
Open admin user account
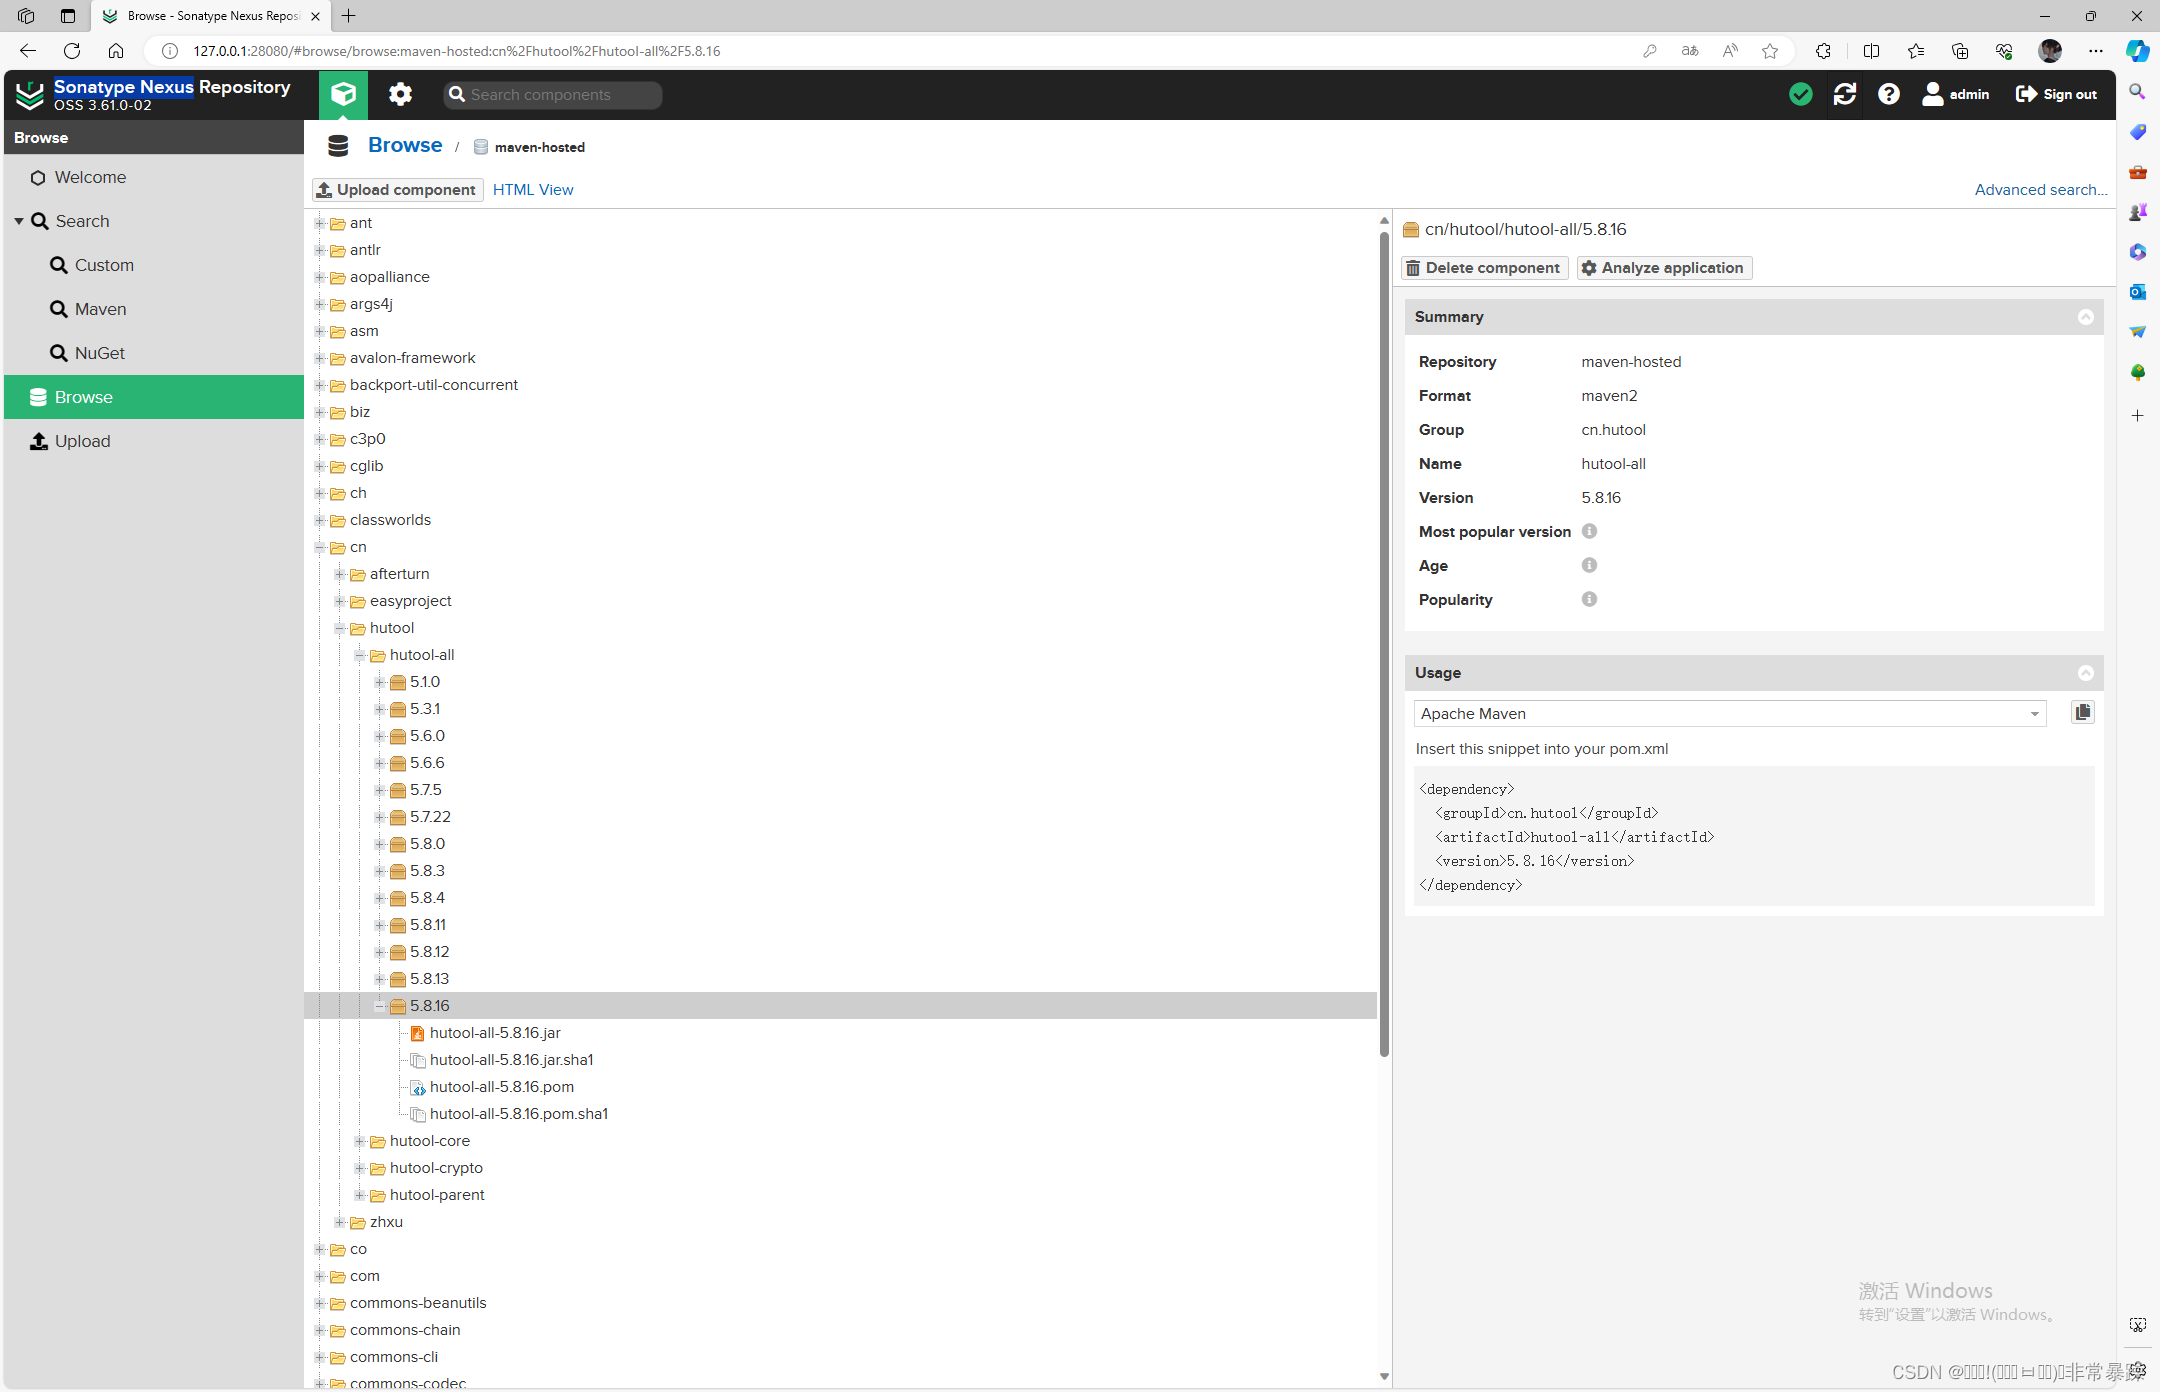[1956, 94]
